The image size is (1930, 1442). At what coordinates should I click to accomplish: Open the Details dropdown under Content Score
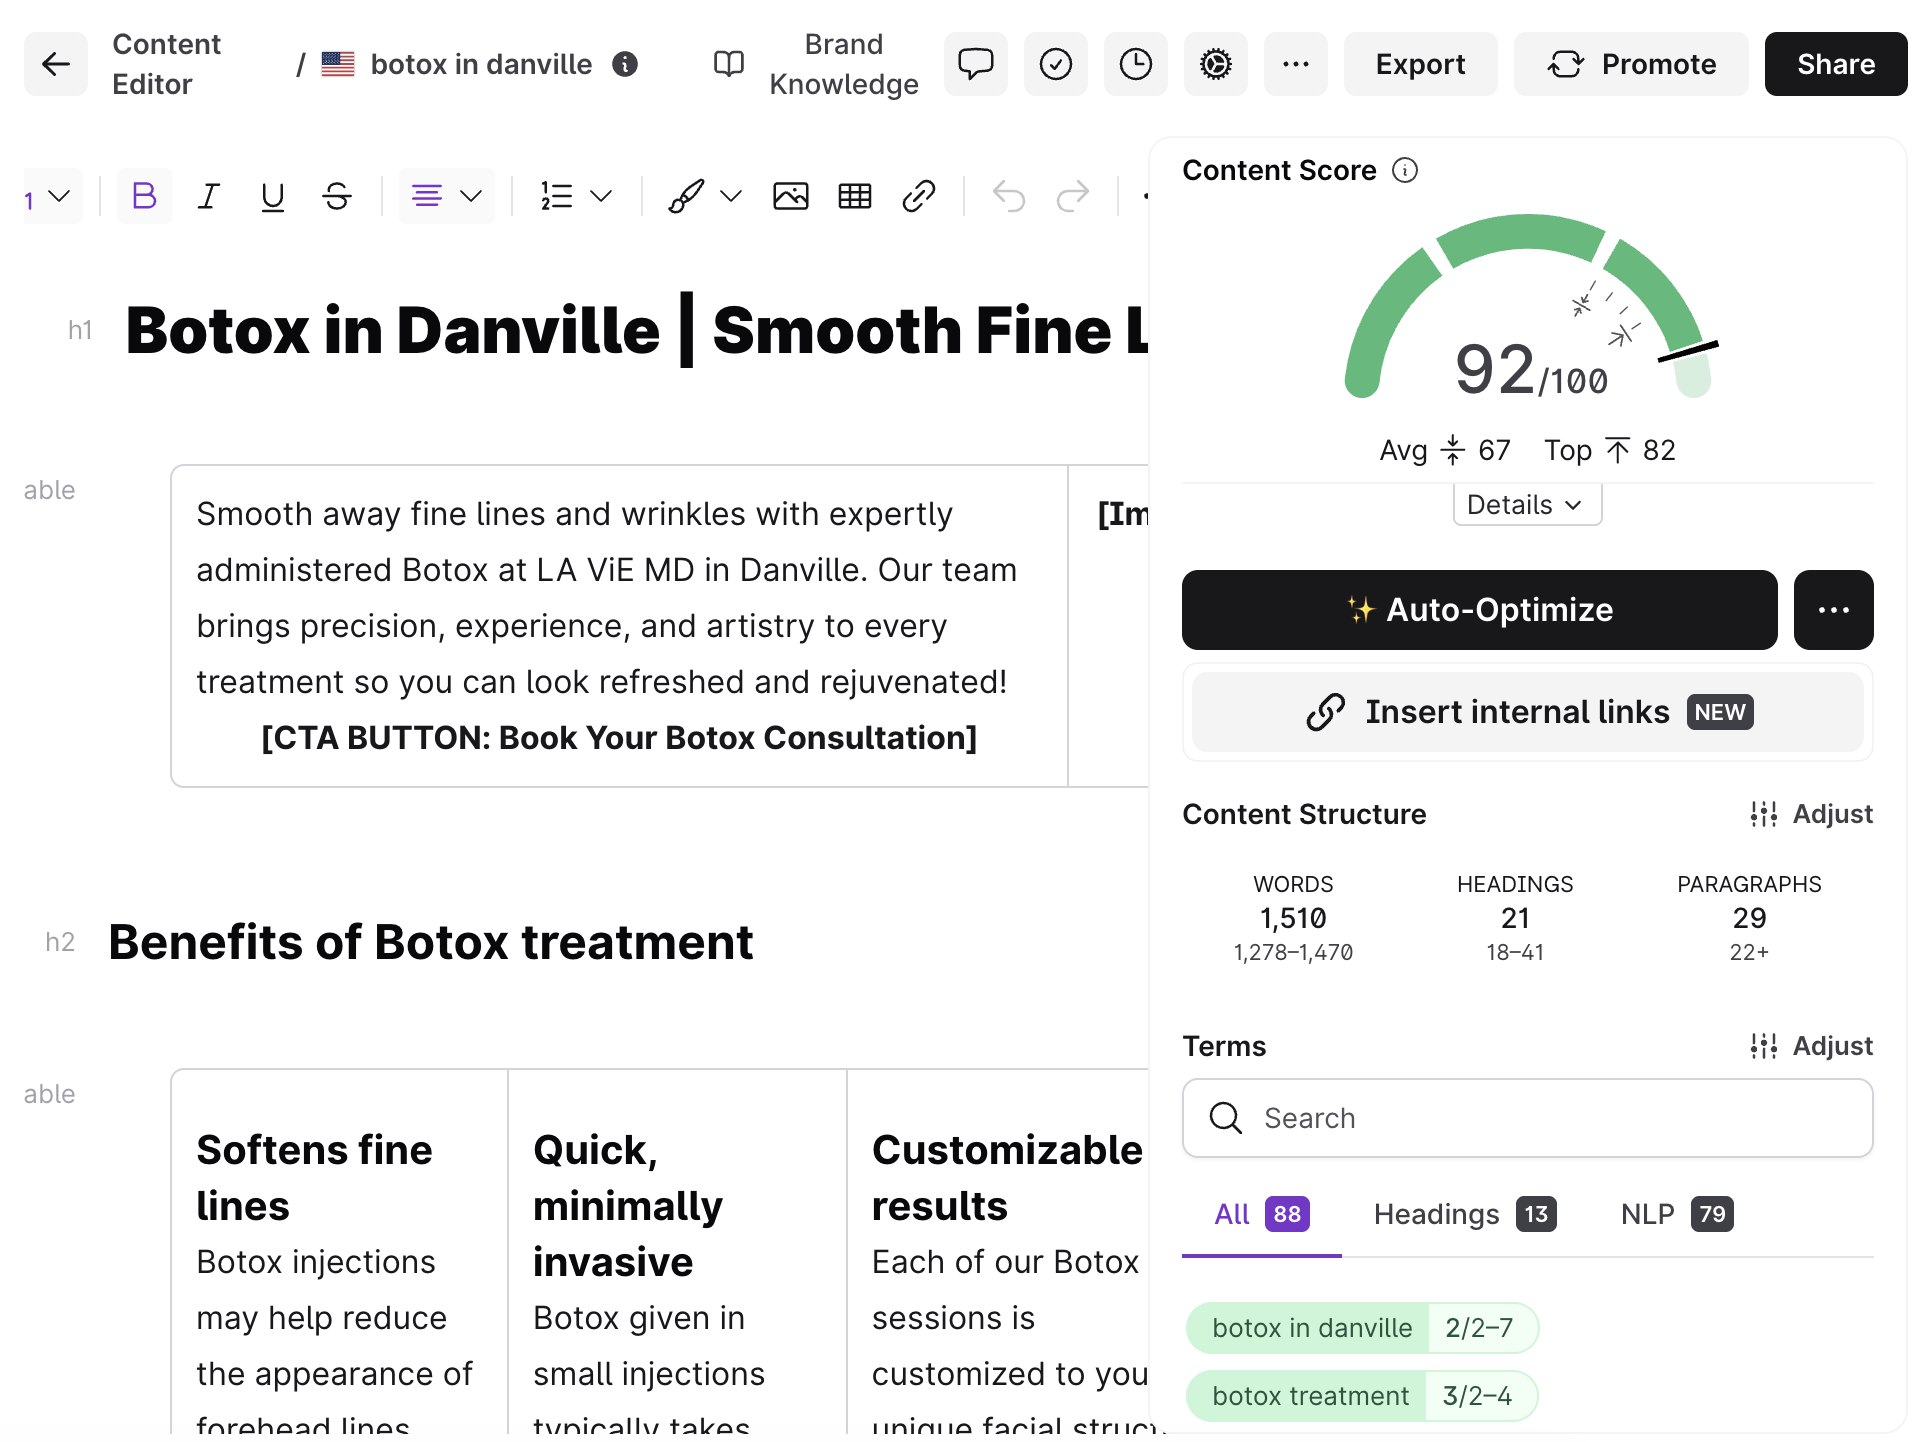pyautogui.click(x=1525, y=504)
